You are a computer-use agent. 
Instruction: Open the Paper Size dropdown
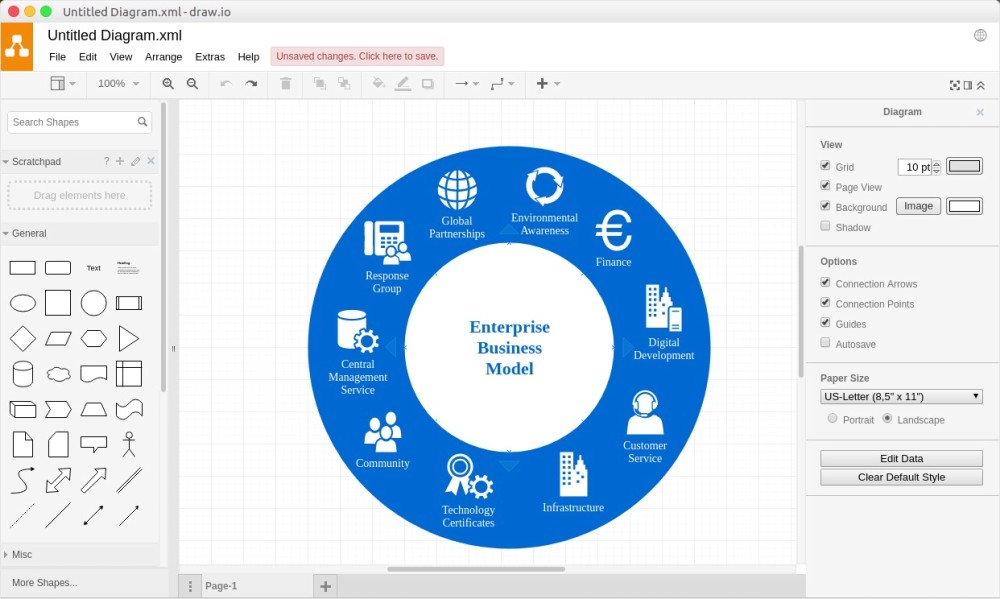[900, 396]
